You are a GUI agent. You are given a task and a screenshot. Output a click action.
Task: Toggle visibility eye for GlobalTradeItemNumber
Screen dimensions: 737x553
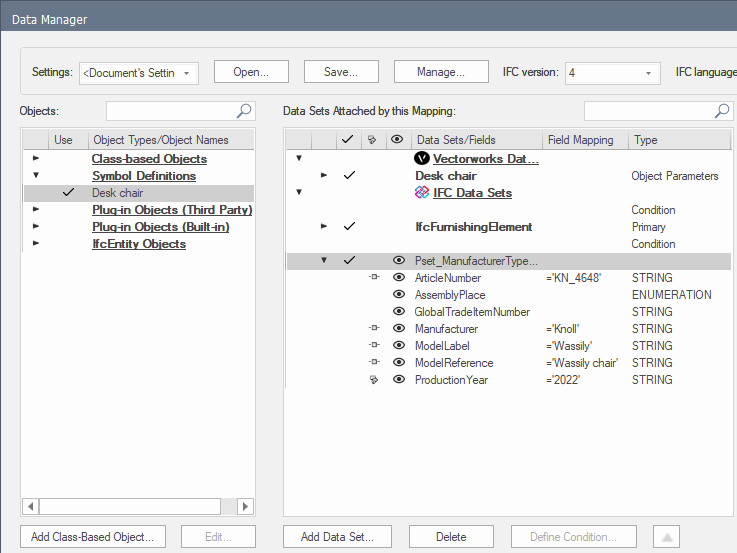pos(398,312)
